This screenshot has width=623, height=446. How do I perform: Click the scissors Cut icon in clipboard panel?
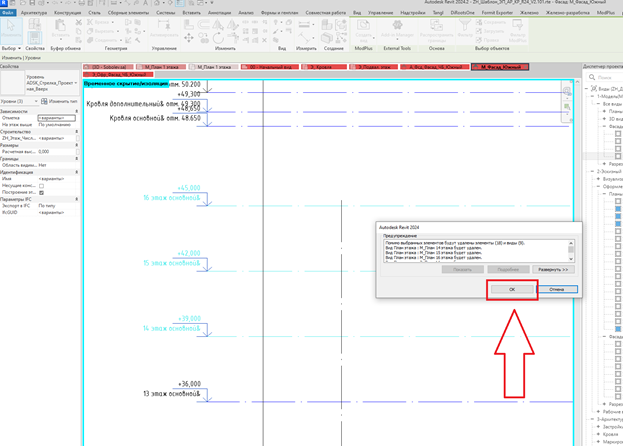click(x=79, y=22)
